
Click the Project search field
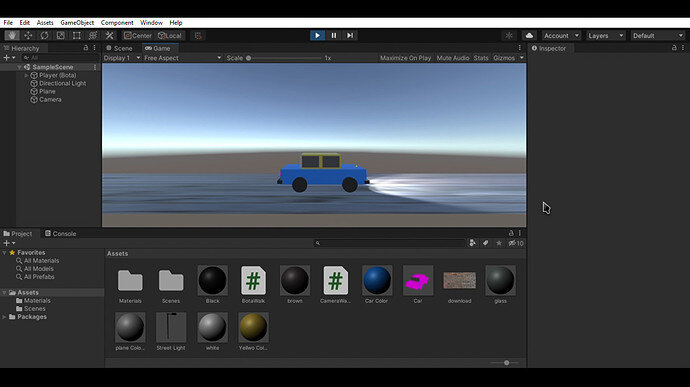(x=389, y=243)
